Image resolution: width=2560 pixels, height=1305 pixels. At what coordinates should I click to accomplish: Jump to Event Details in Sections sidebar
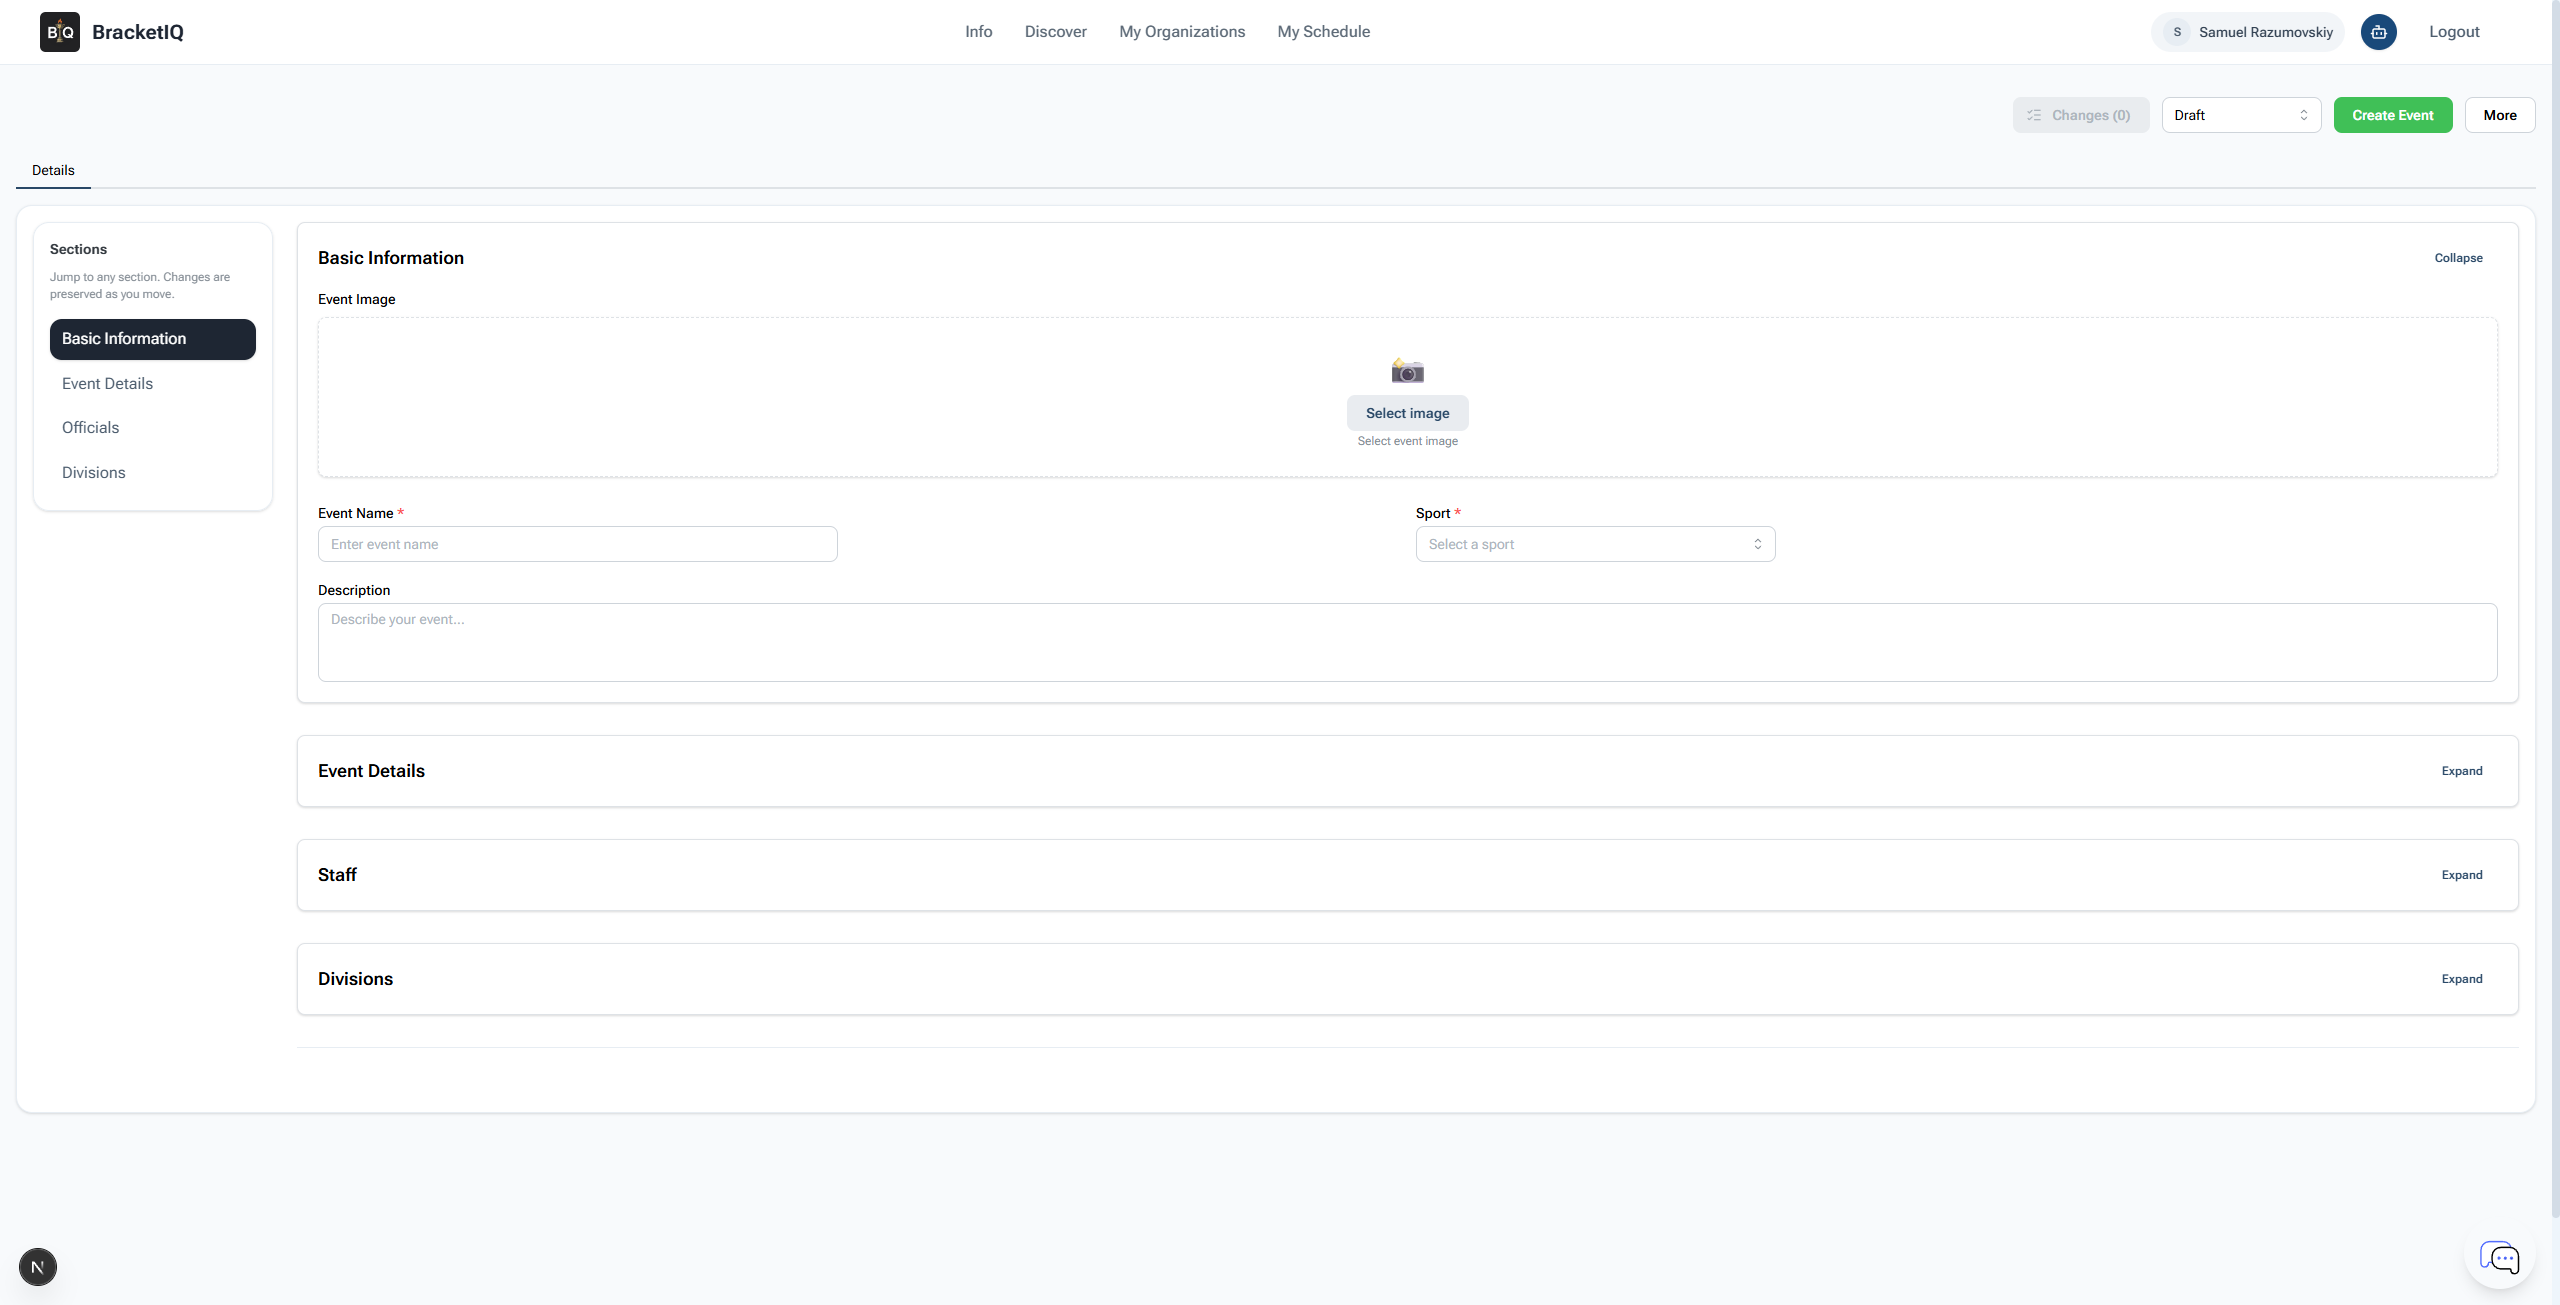point(153,384)
